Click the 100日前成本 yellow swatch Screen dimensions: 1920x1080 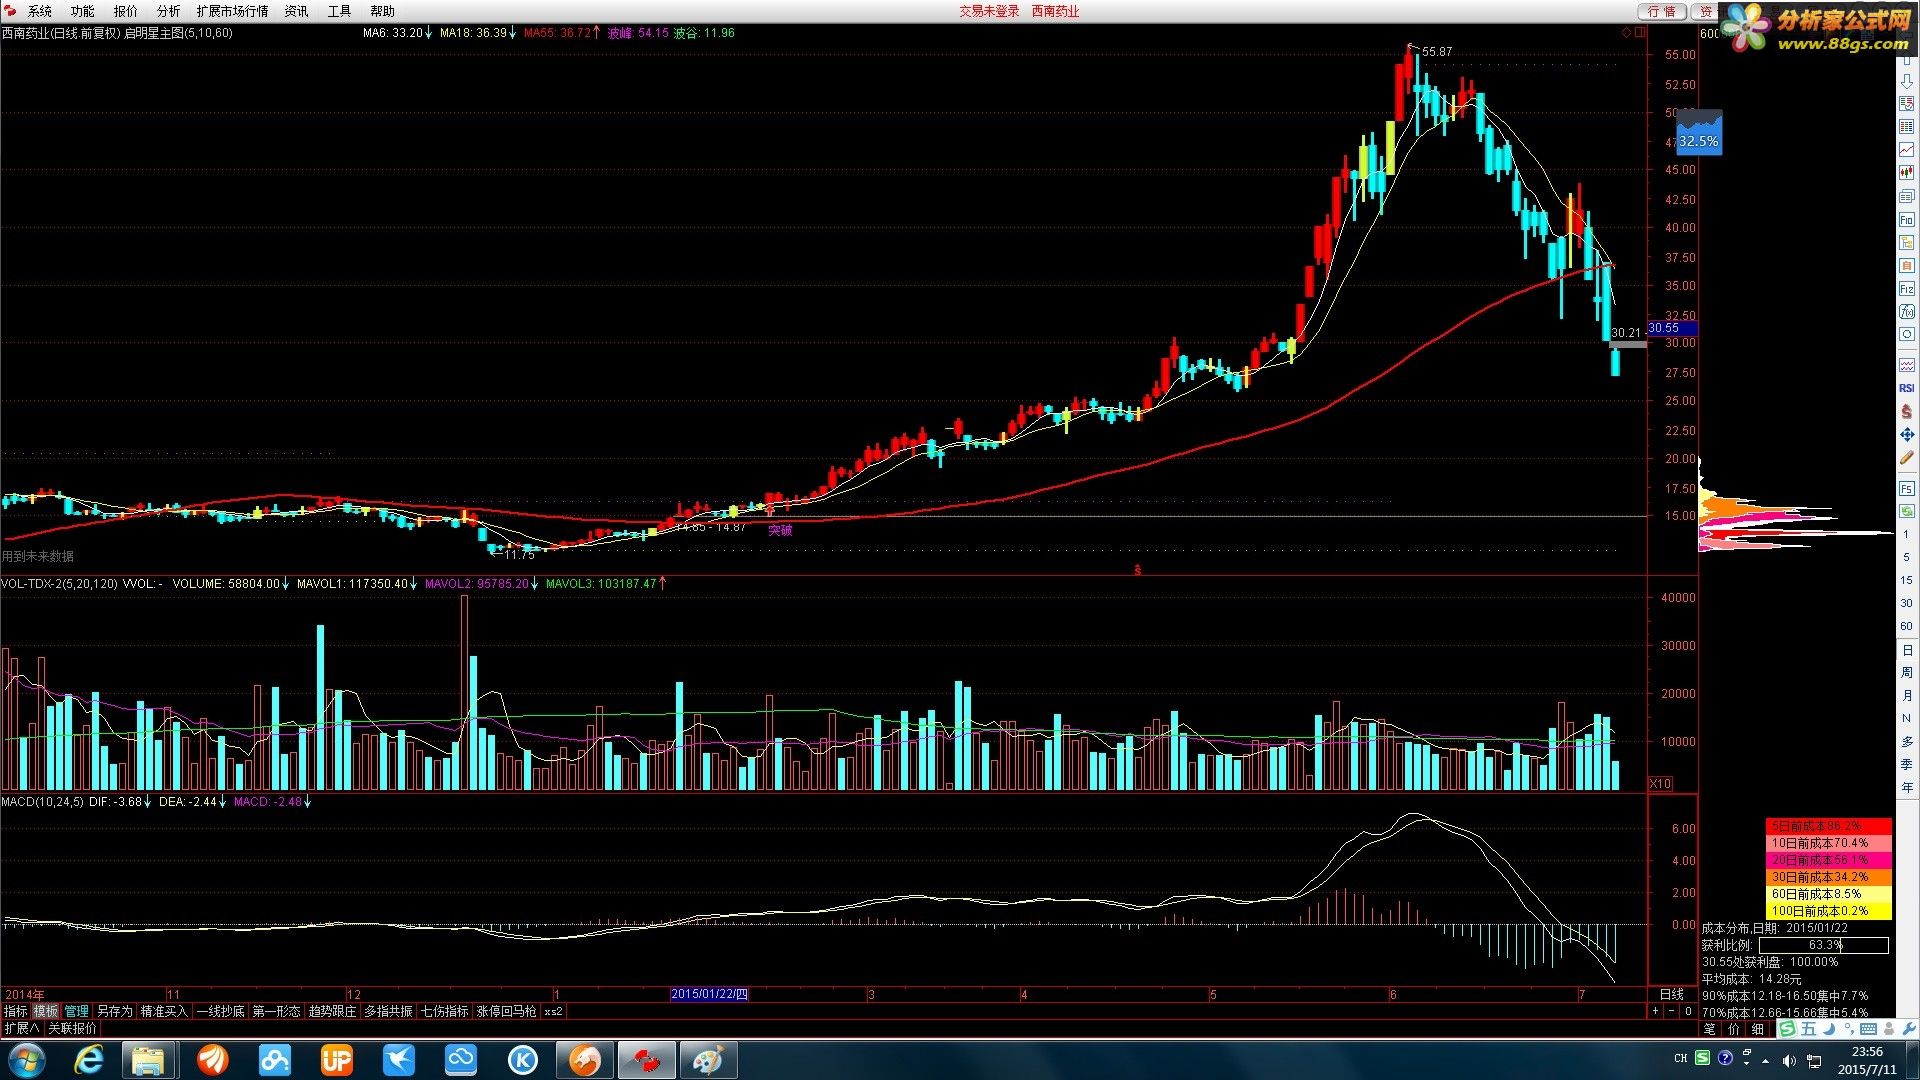click(1828, 911)
